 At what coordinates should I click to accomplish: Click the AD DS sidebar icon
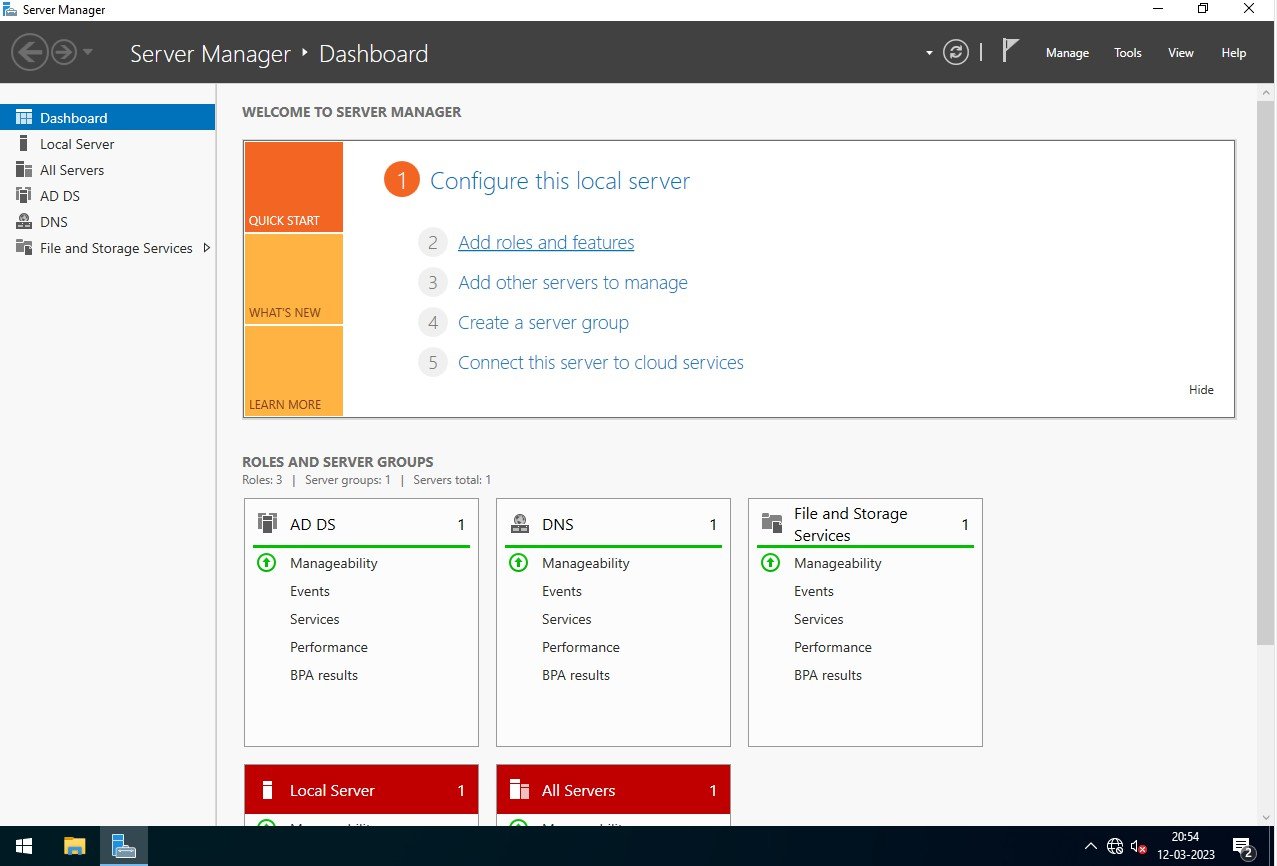(24, 195)
